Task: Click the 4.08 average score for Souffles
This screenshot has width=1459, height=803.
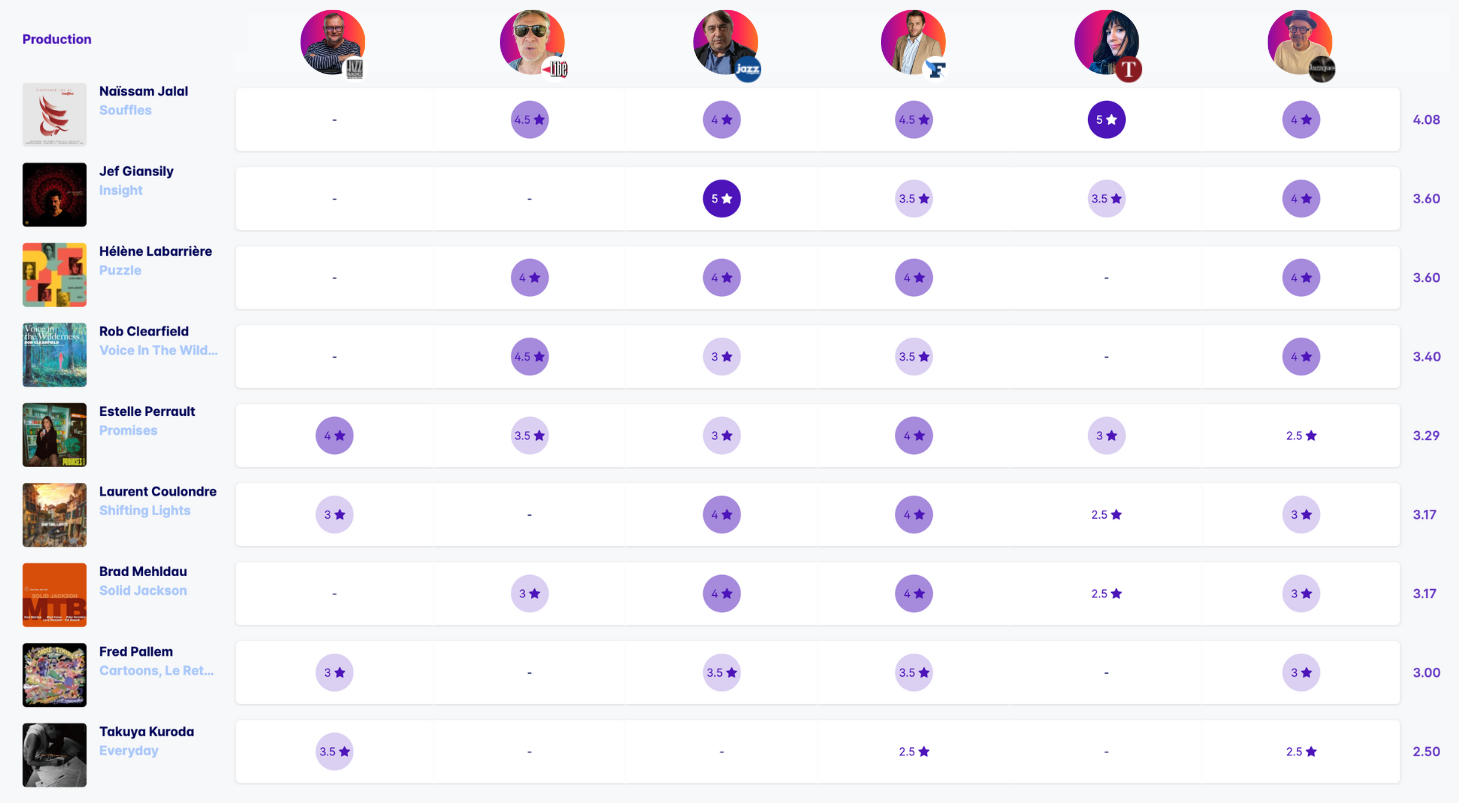Action: point(1425,119)
